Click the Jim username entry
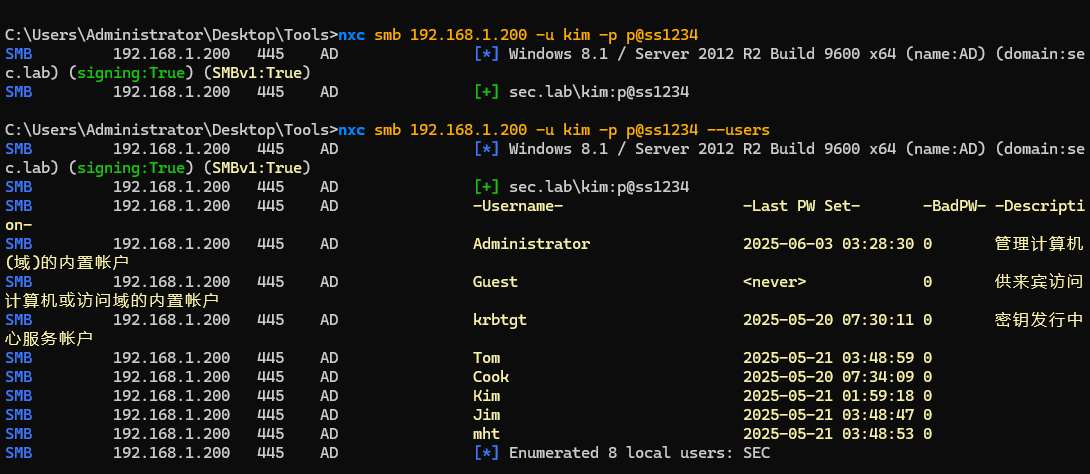 pos(486,415)
